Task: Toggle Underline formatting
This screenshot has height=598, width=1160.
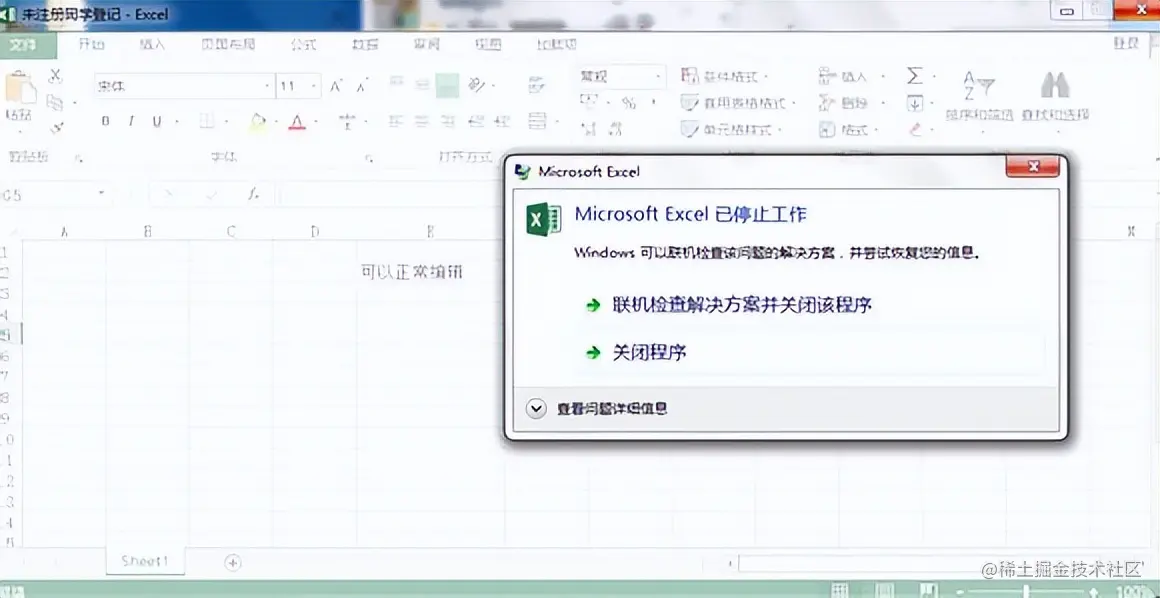Action: pyautogui.click(x=157, y=121)
